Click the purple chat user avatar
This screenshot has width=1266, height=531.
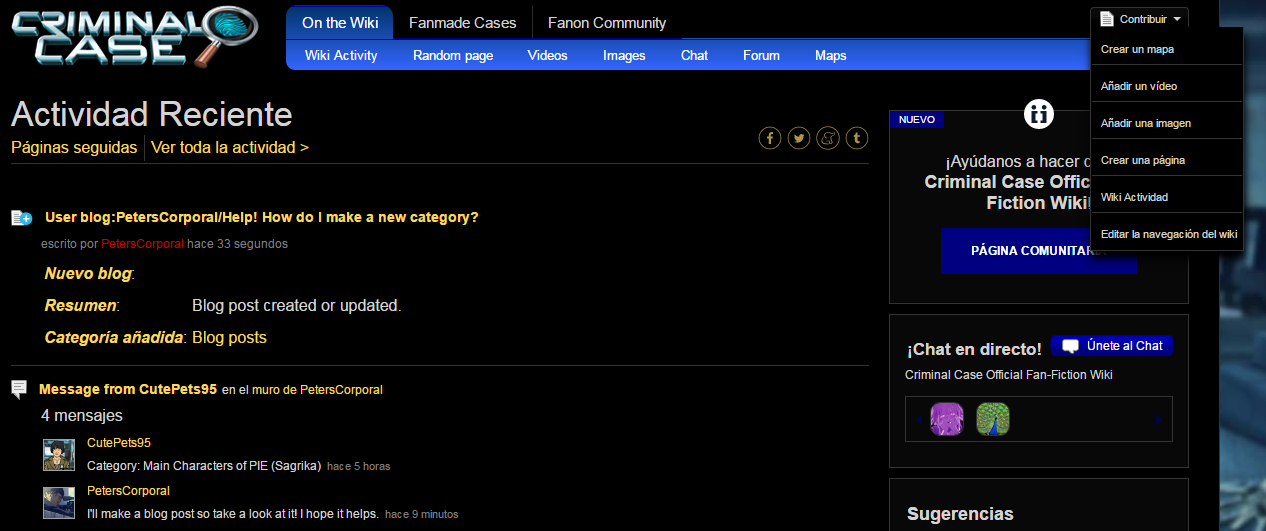946,419
